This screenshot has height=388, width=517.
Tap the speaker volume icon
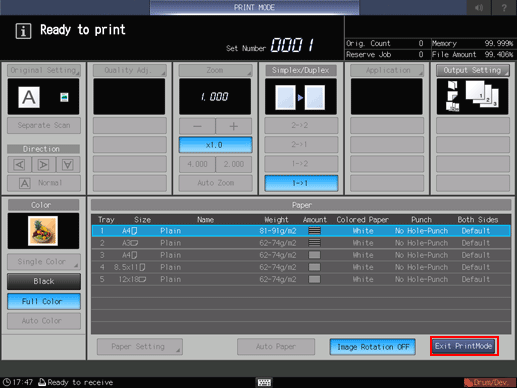tap(479, 8)
